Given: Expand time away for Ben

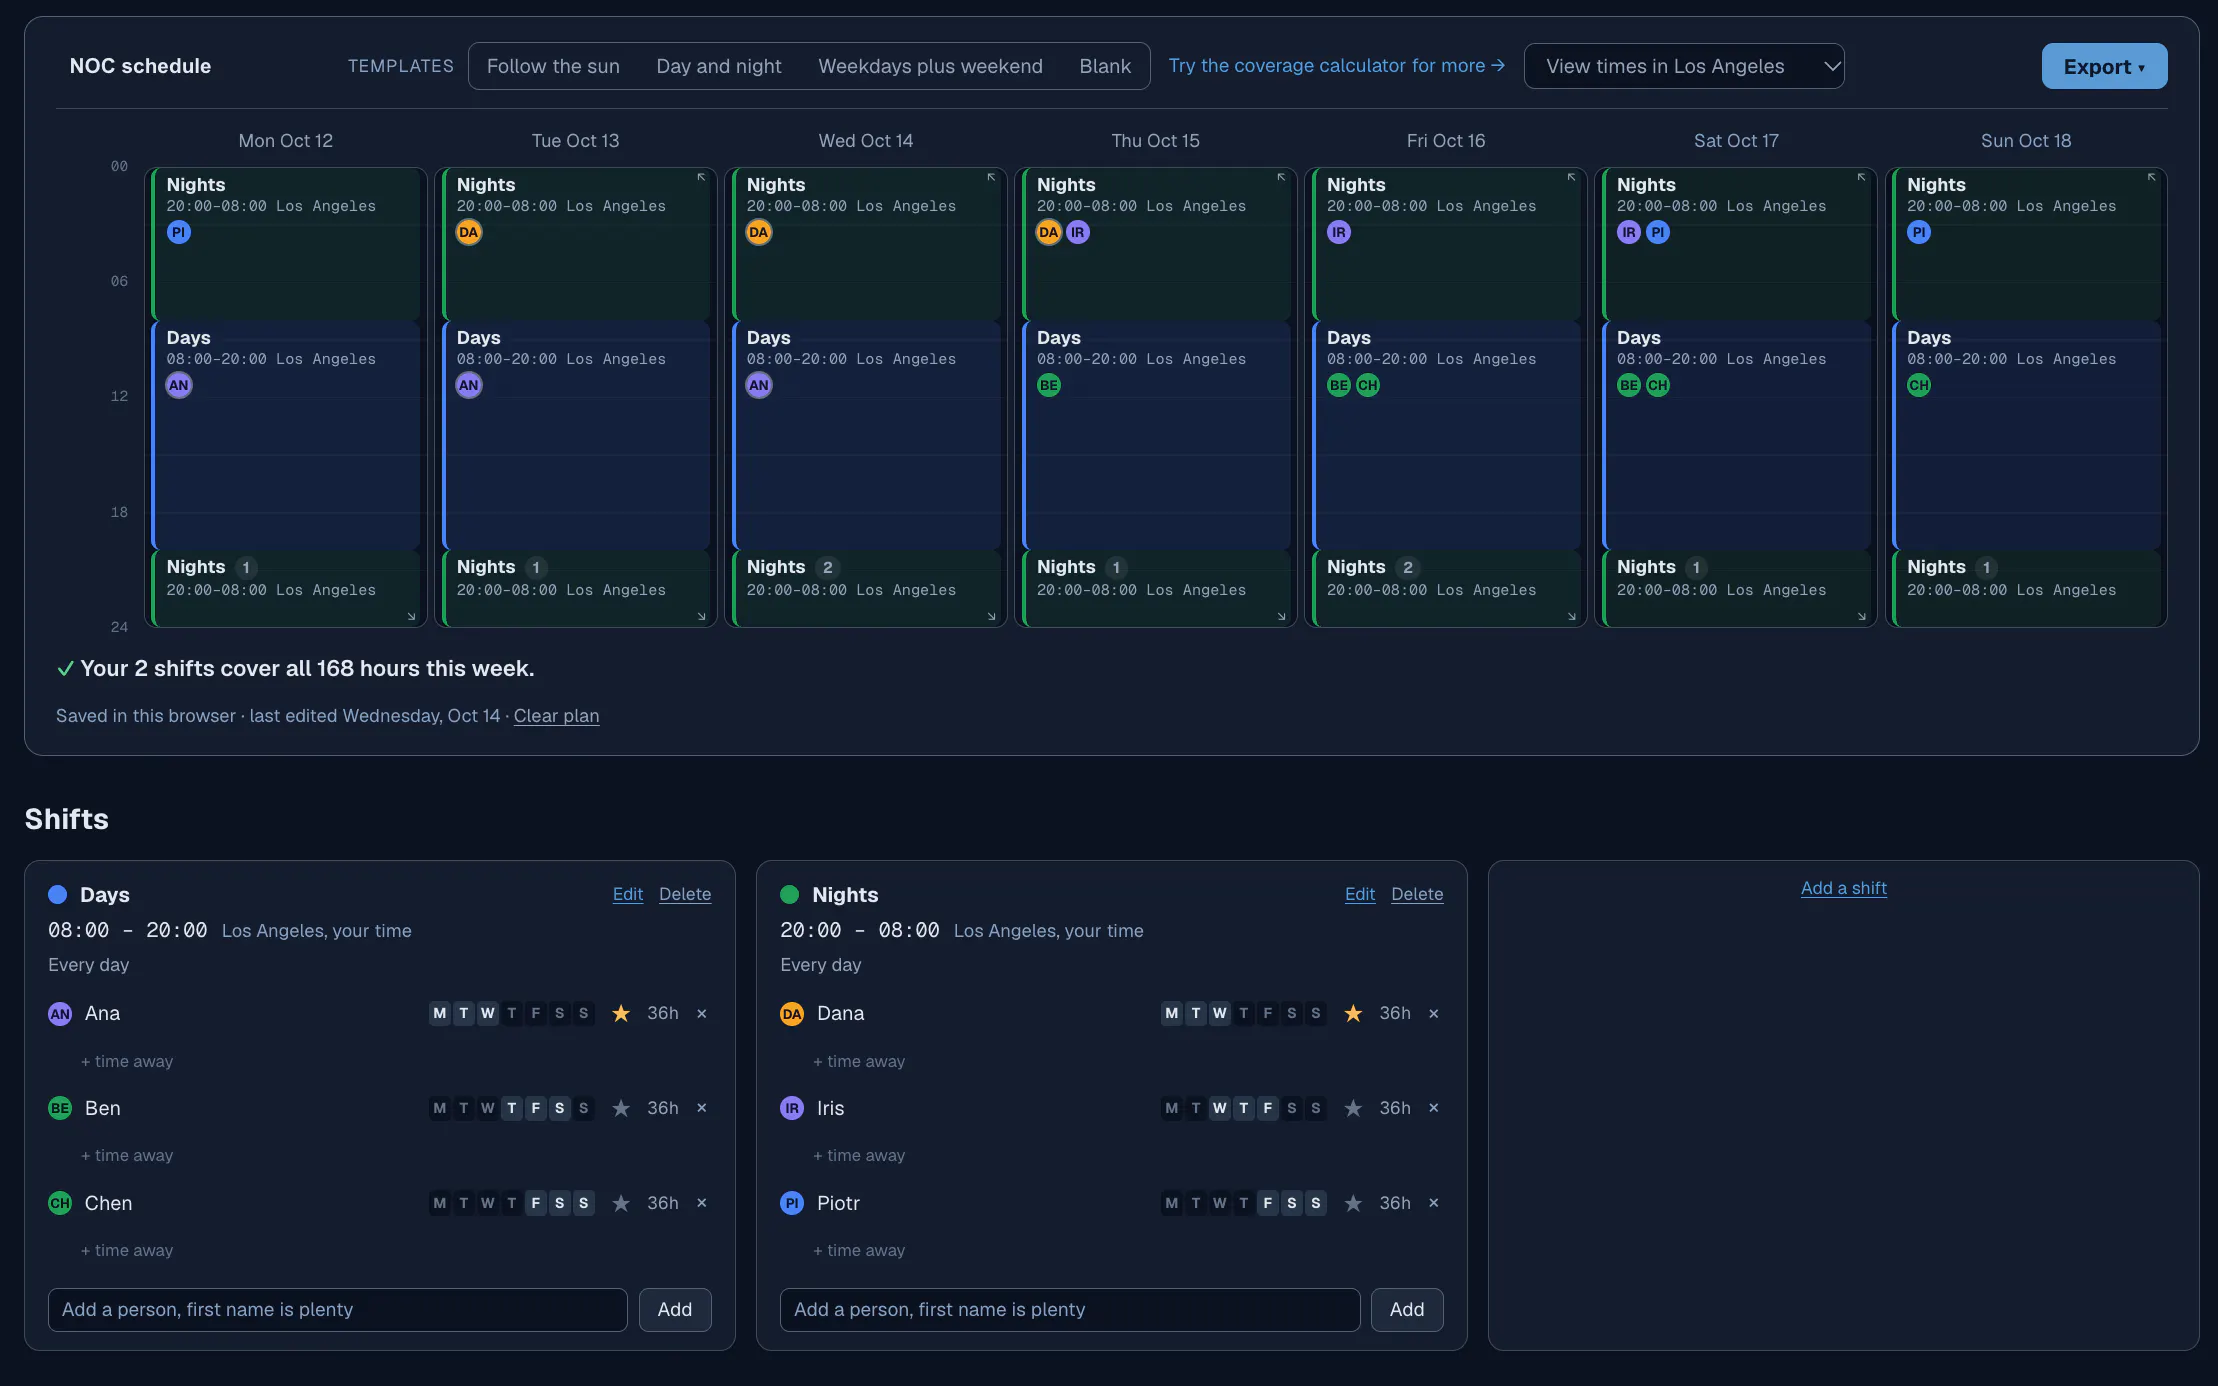Looking at the screenshot, I should click(127, 1155).
